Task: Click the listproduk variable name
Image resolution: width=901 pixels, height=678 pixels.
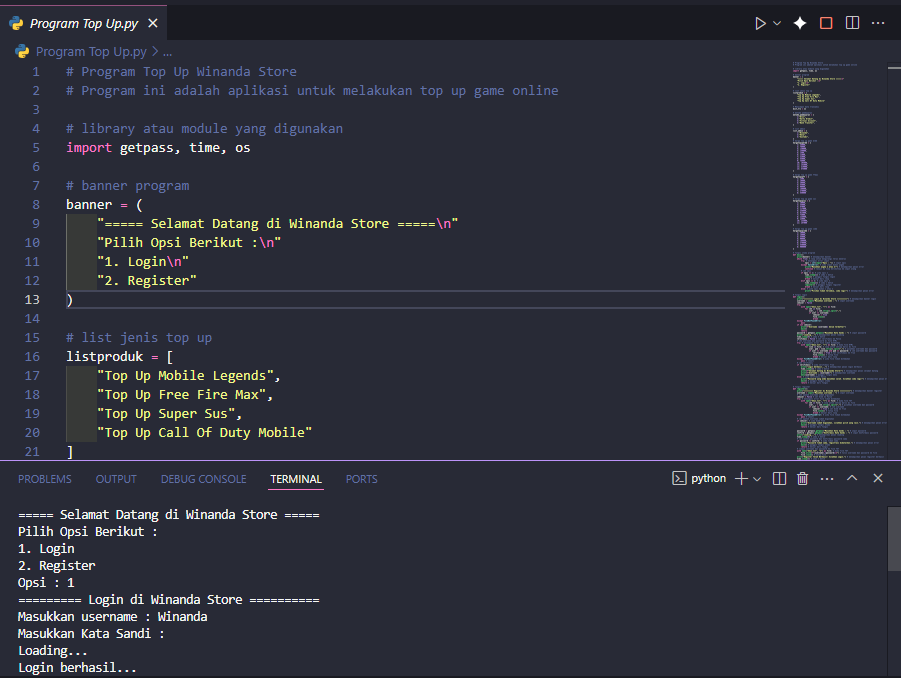Action: pyautogui.click(x=105, y=356)
